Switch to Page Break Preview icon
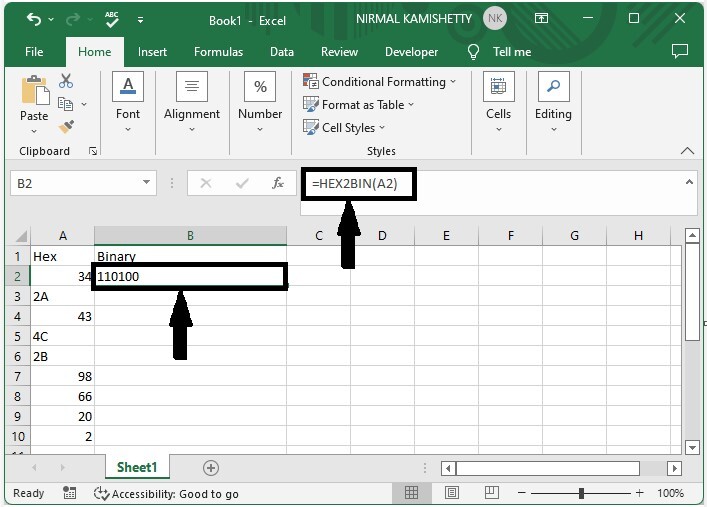The height and width of the screenshot is (507, 707). tap(491, 493)
